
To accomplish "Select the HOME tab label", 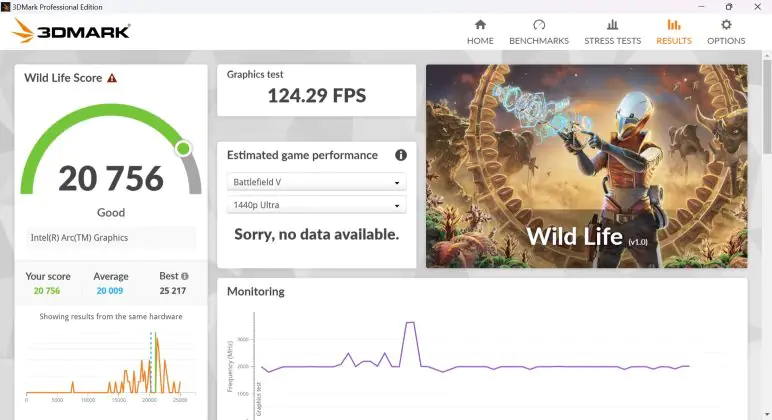I will [x=480, y=41].
